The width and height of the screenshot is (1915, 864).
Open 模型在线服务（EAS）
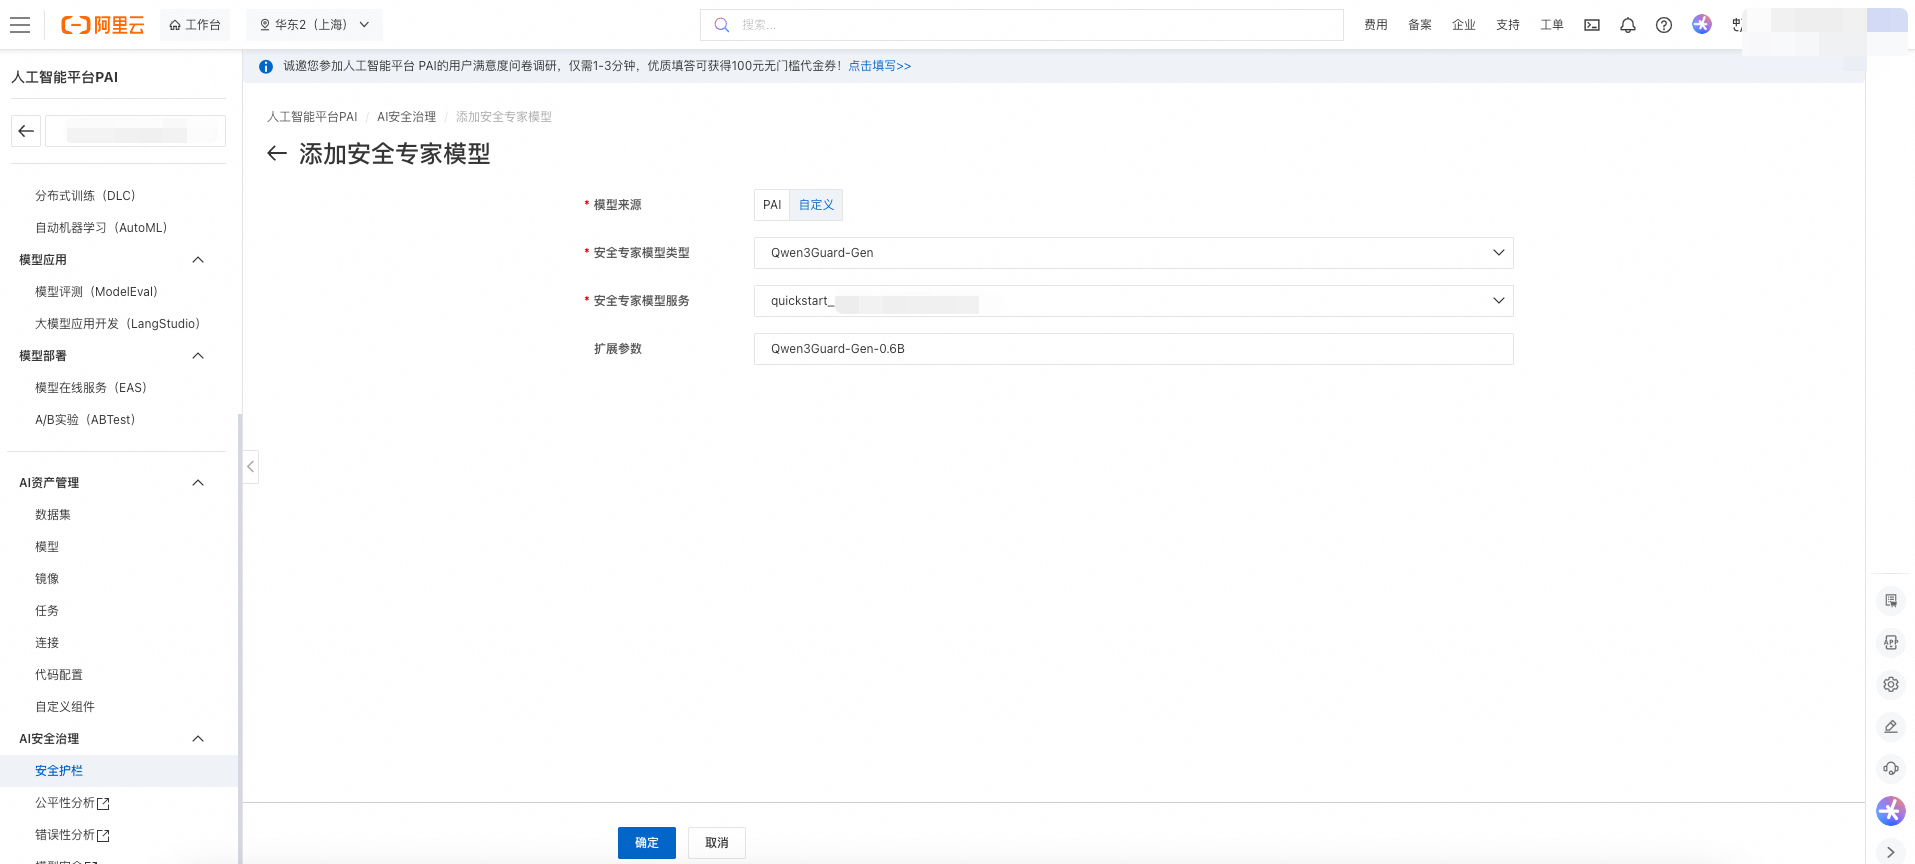(91, 388)
